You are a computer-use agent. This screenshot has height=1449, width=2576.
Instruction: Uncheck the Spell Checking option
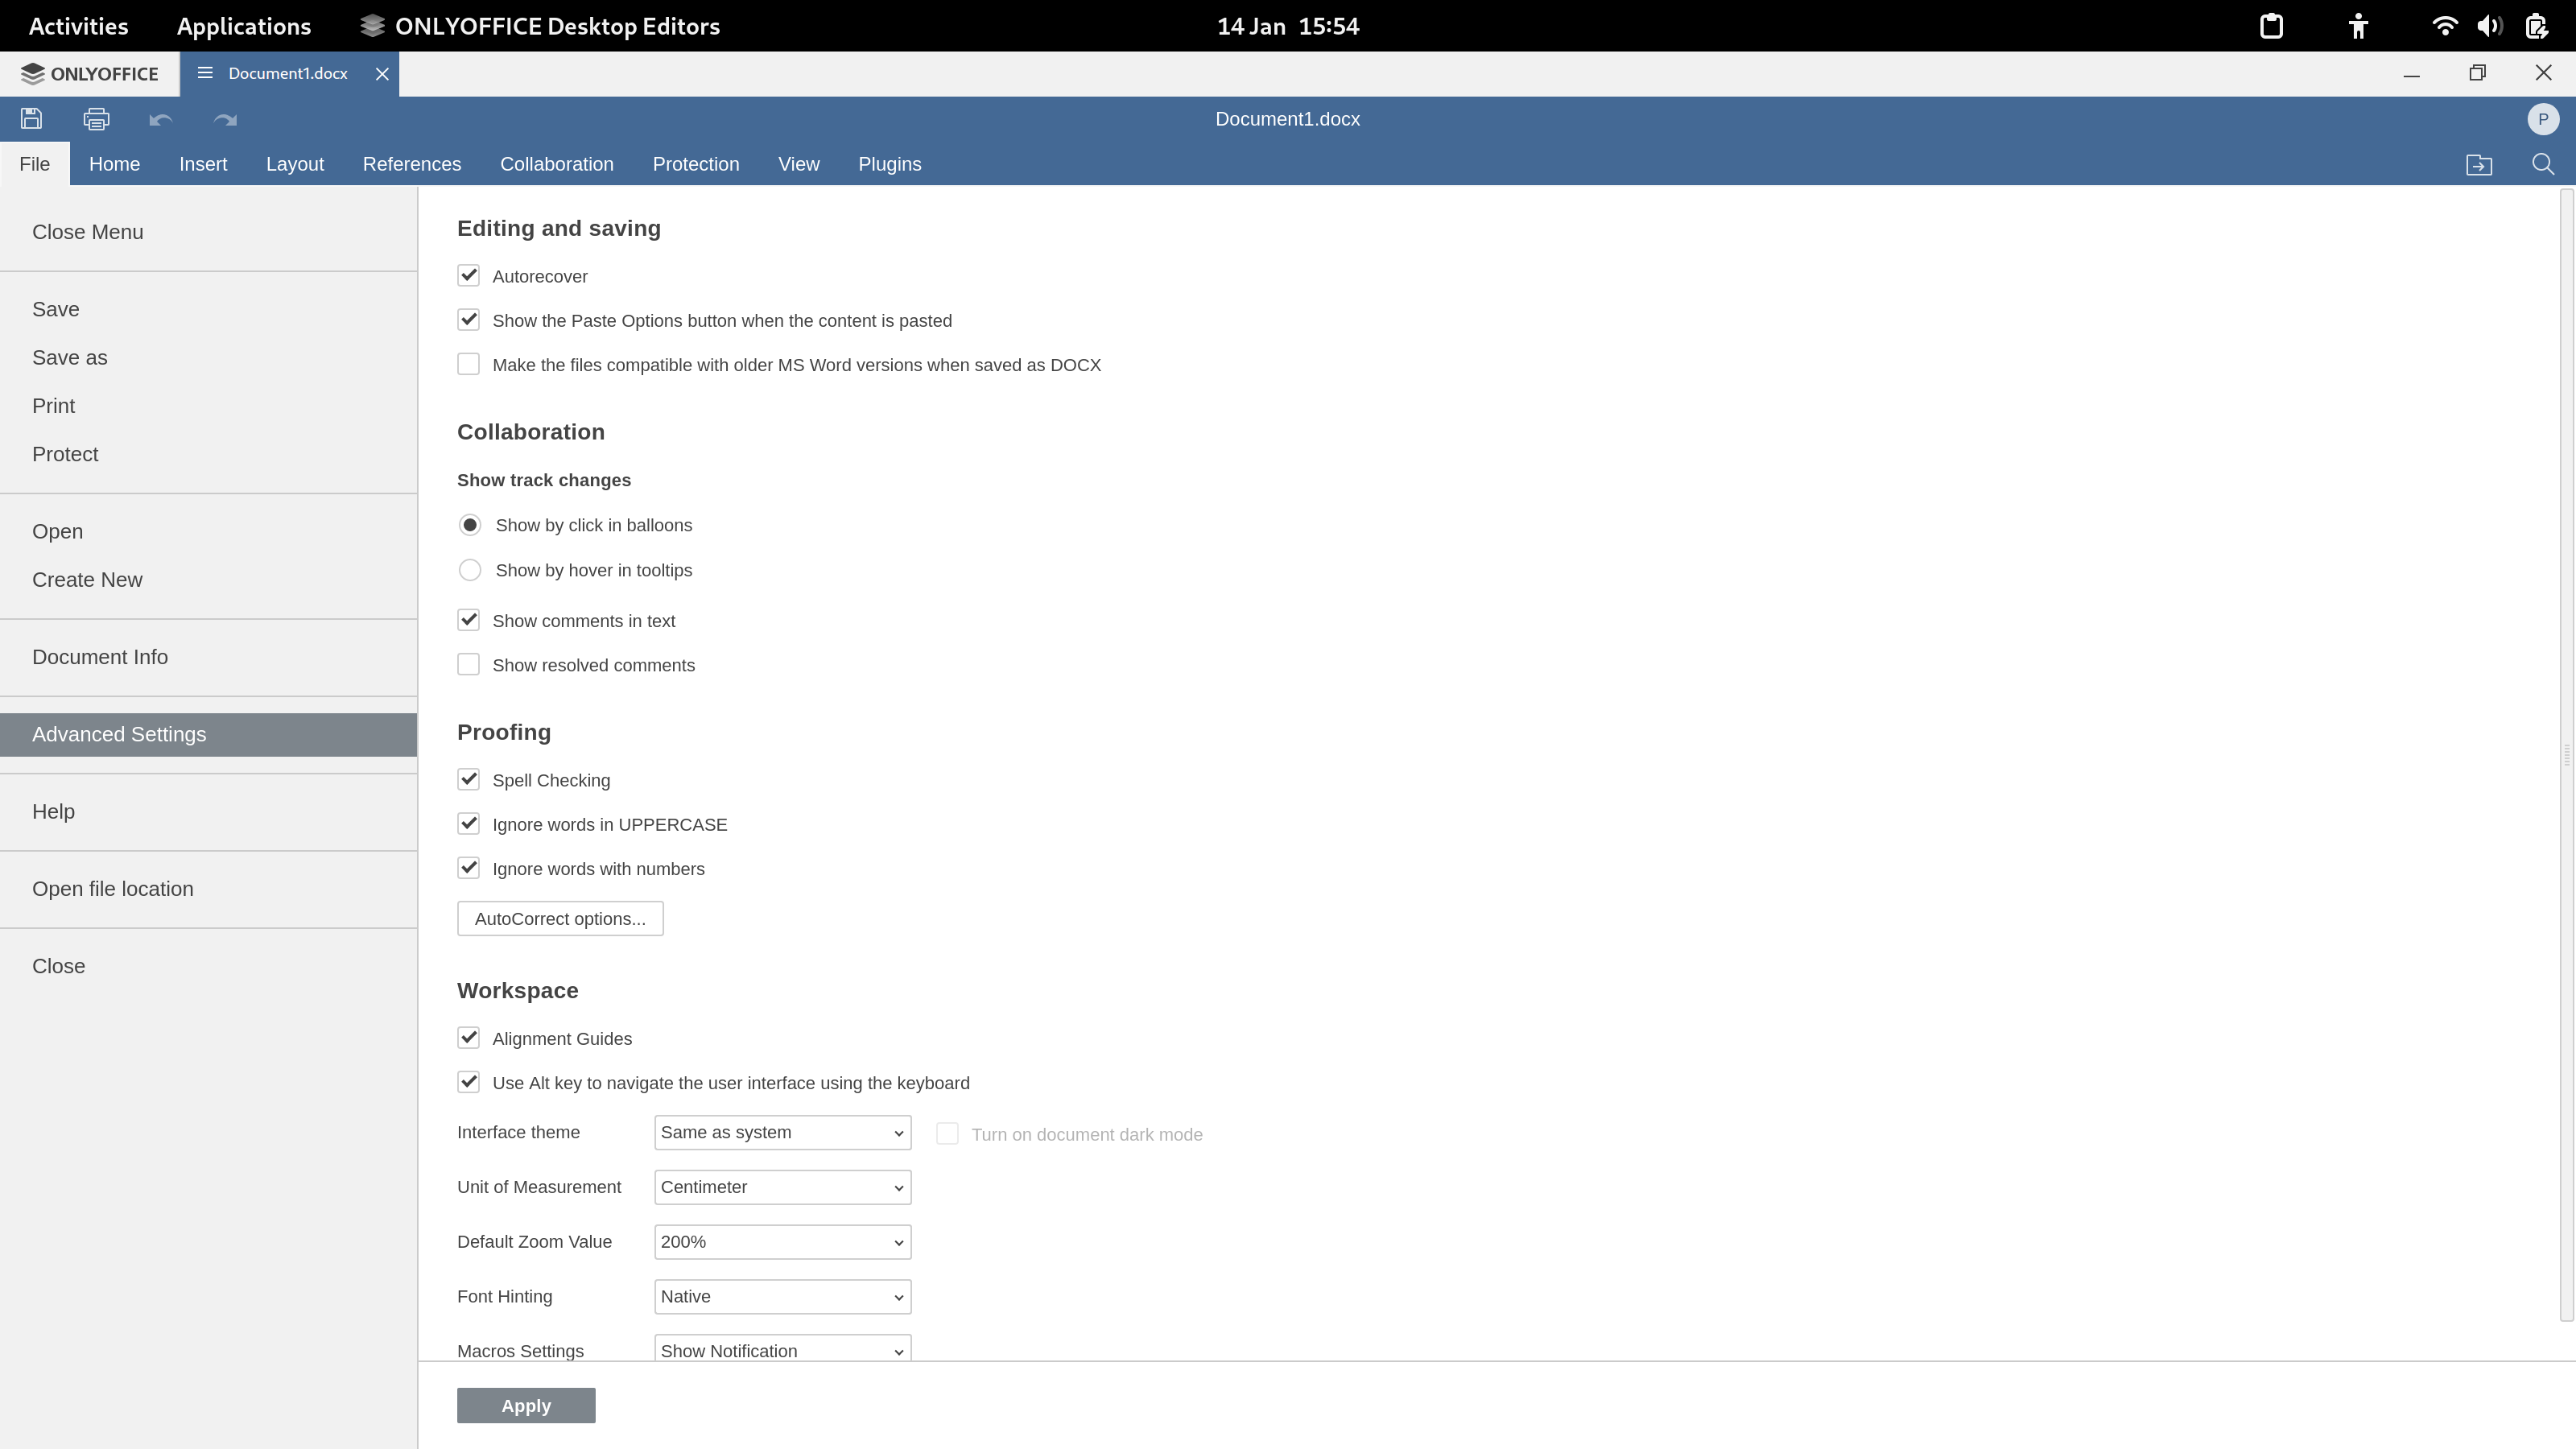(x=468, y=780)
